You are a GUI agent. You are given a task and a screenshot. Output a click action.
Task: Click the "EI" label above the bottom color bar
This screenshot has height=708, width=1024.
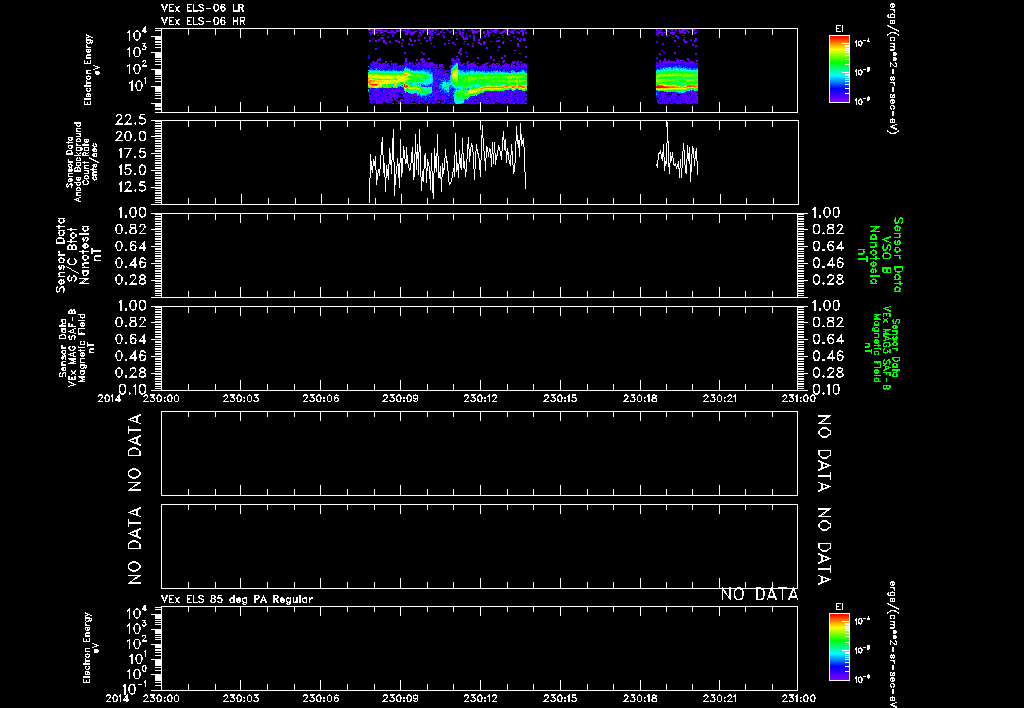(x=839, y=607)
